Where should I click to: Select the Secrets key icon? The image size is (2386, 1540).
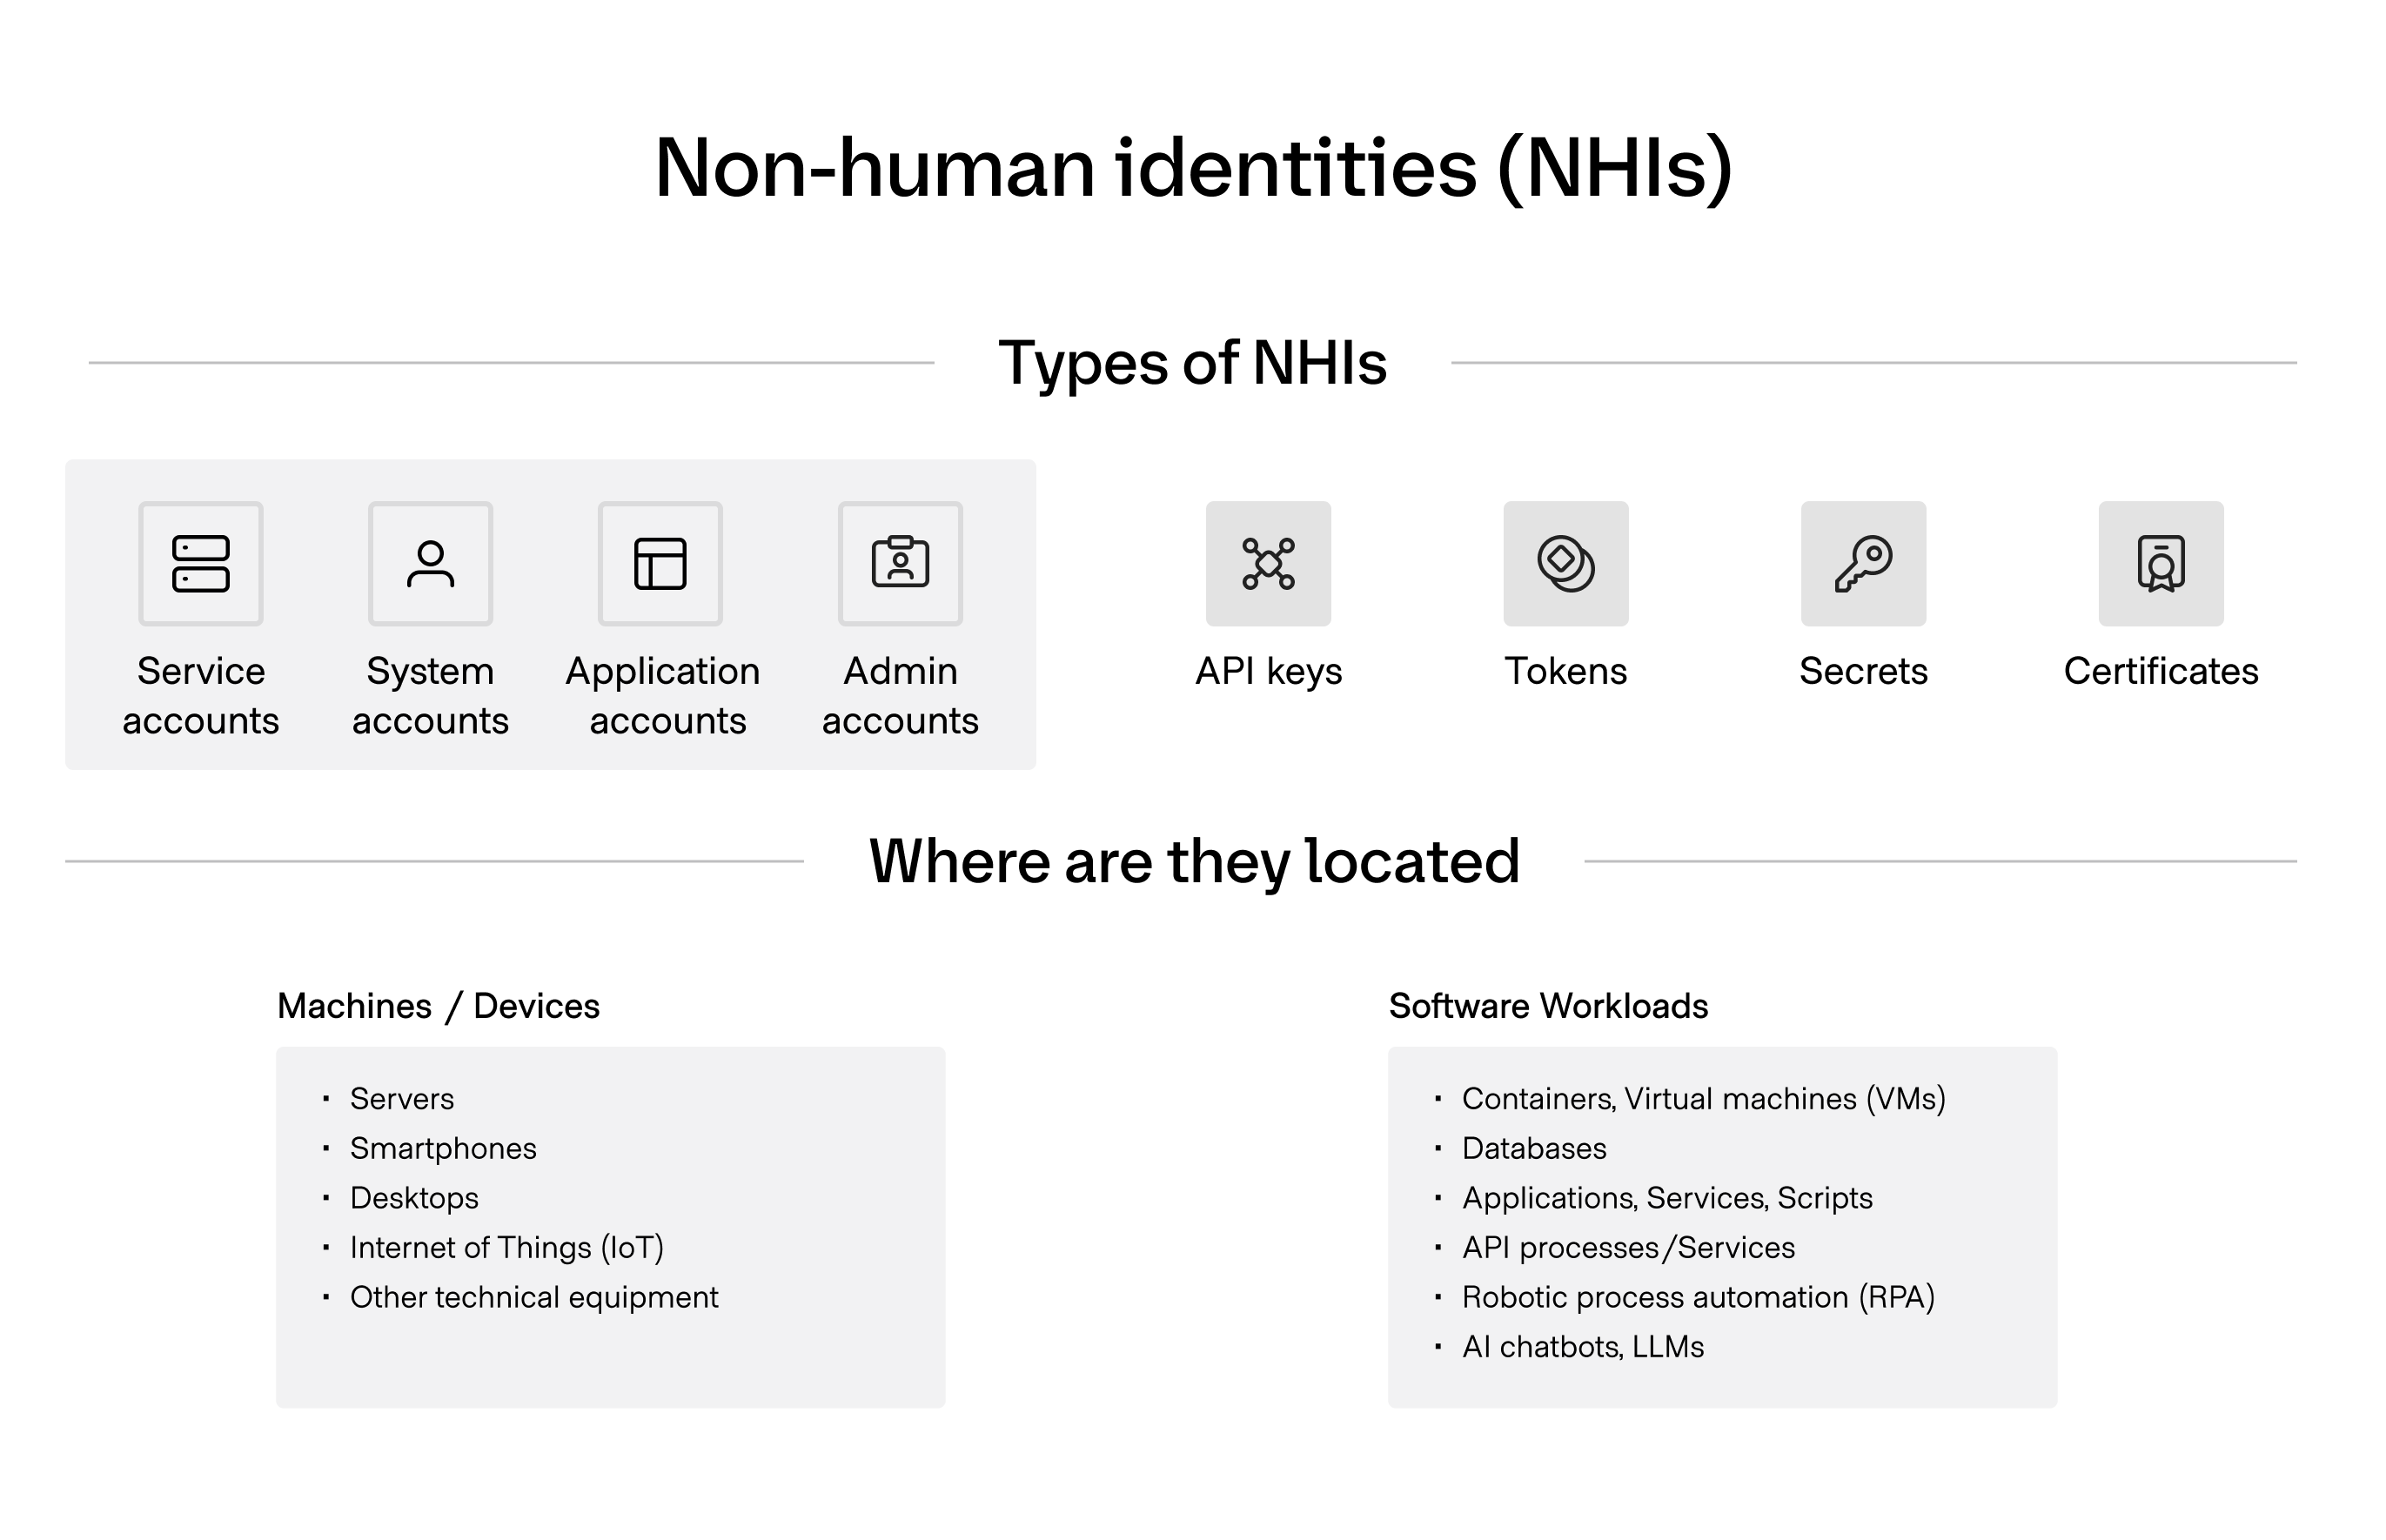(x=1862, y=563)
